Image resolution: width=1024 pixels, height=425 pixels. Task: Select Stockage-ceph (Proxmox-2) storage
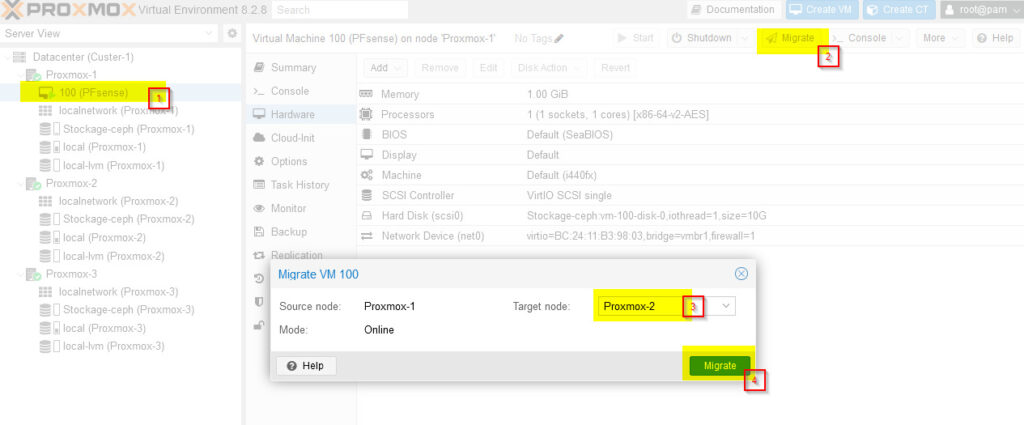click(x=129, y=219)
